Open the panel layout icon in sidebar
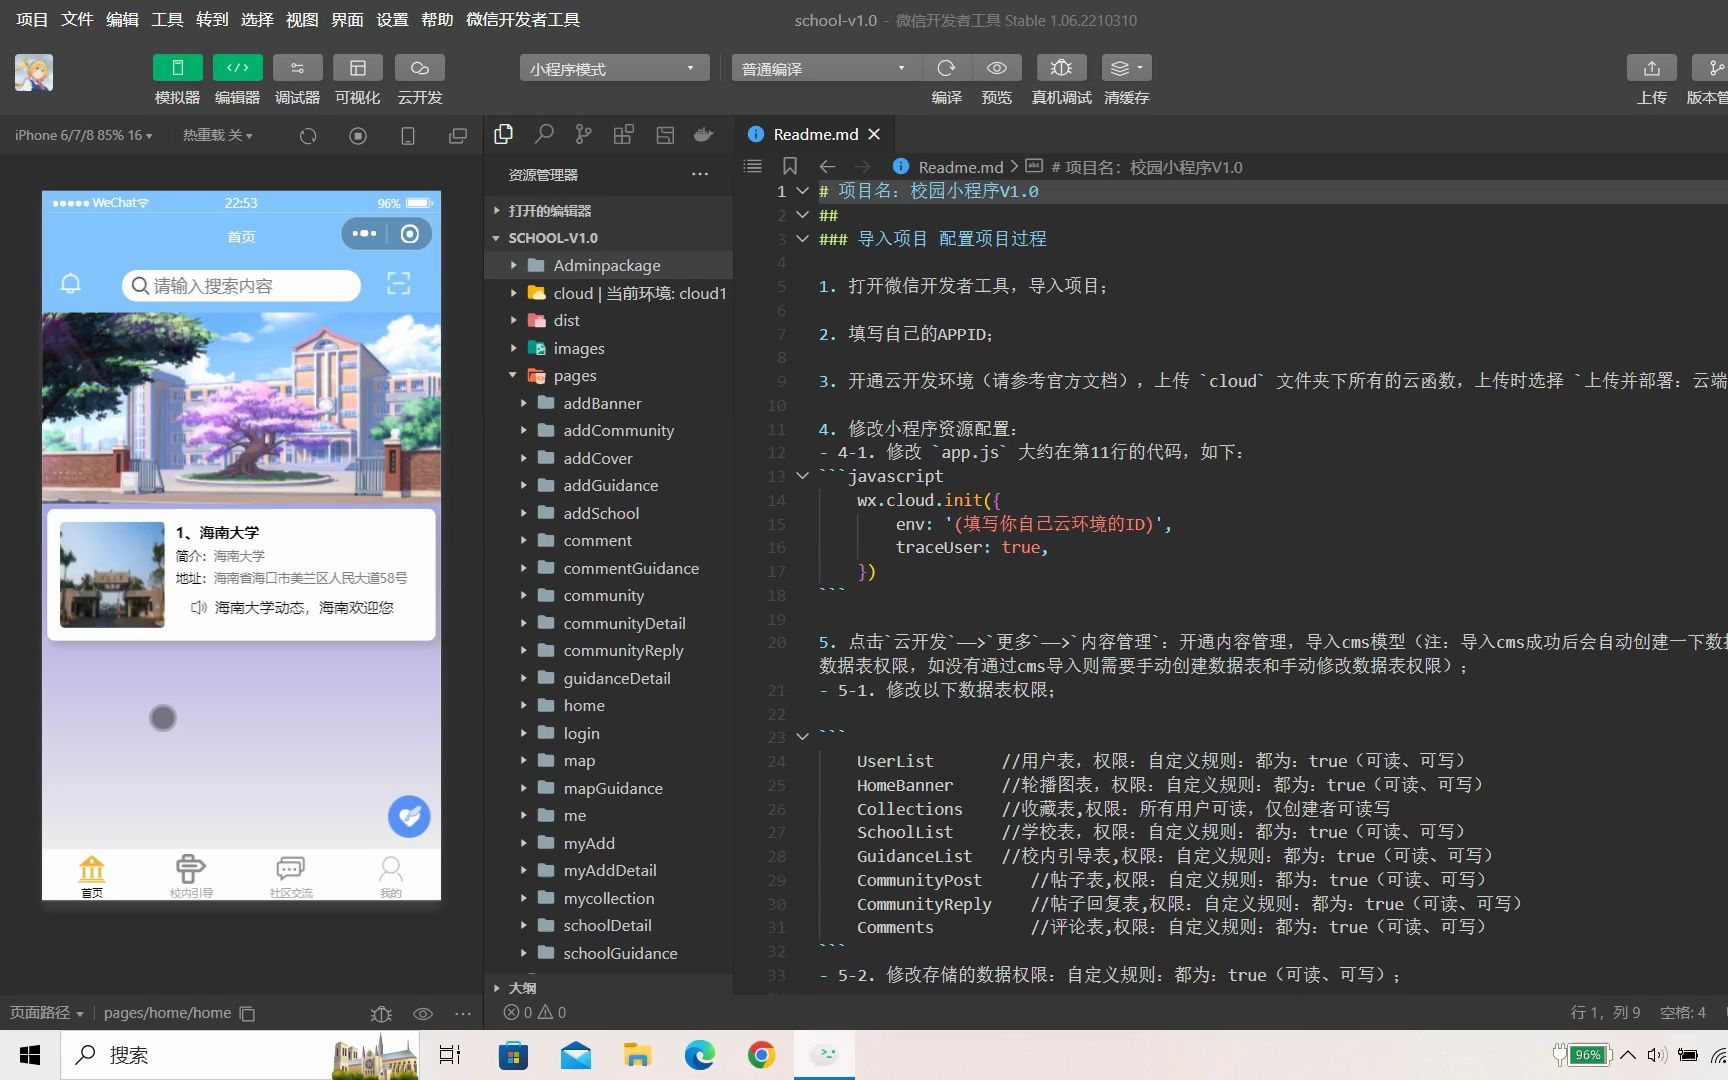Viewport: 1728px width, 1080px height. click(x=665, y=134)
